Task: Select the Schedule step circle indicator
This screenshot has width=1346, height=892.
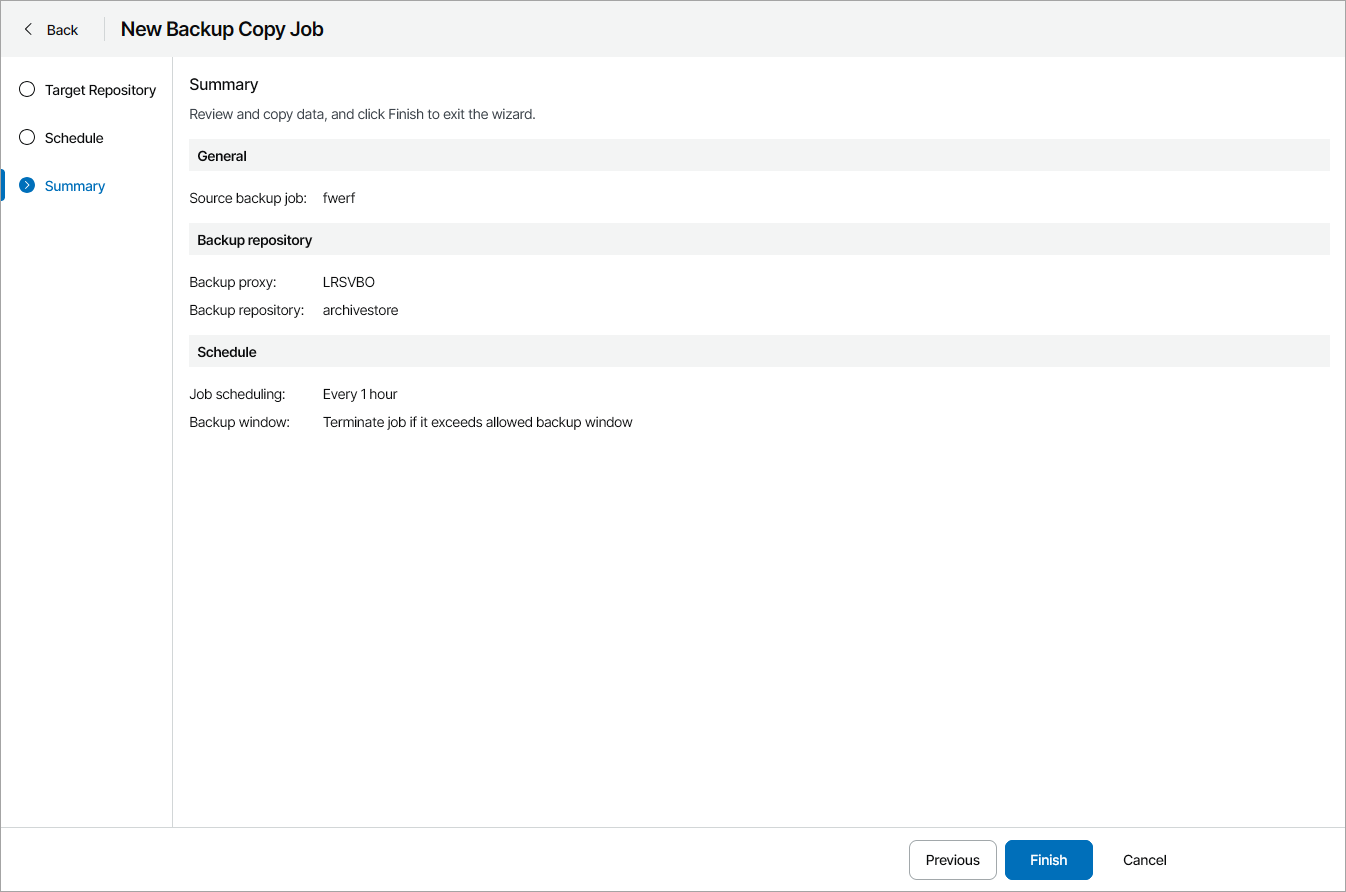Action: coord(27,138)
